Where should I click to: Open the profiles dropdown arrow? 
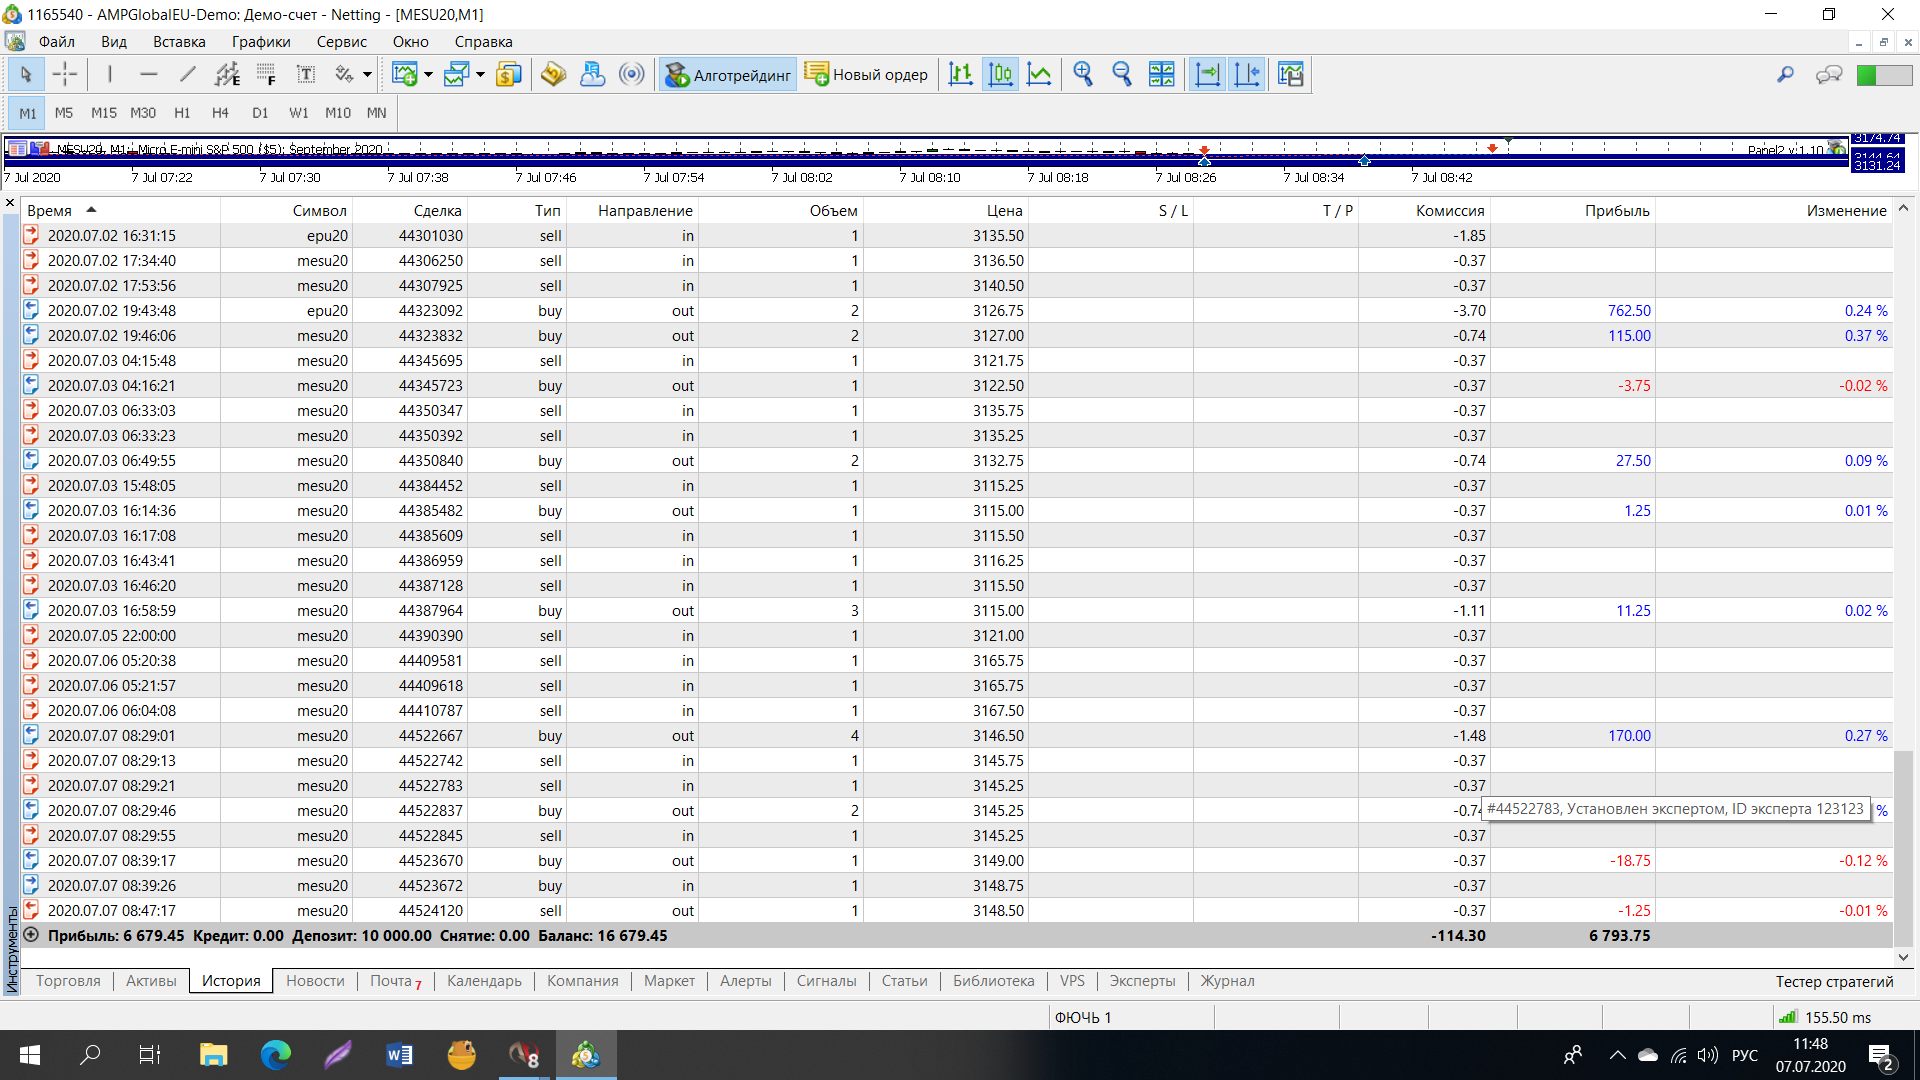click(x=480, y=75)
